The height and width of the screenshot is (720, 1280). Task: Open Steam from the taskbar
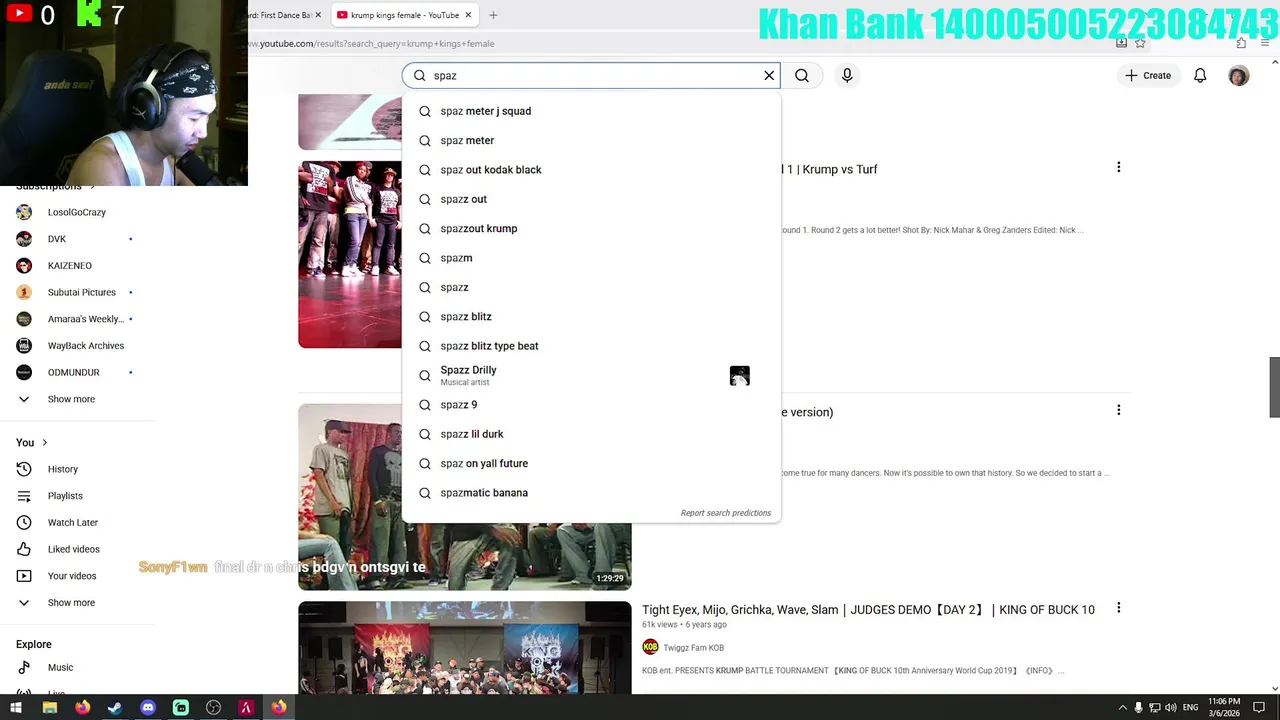(115, 707)
